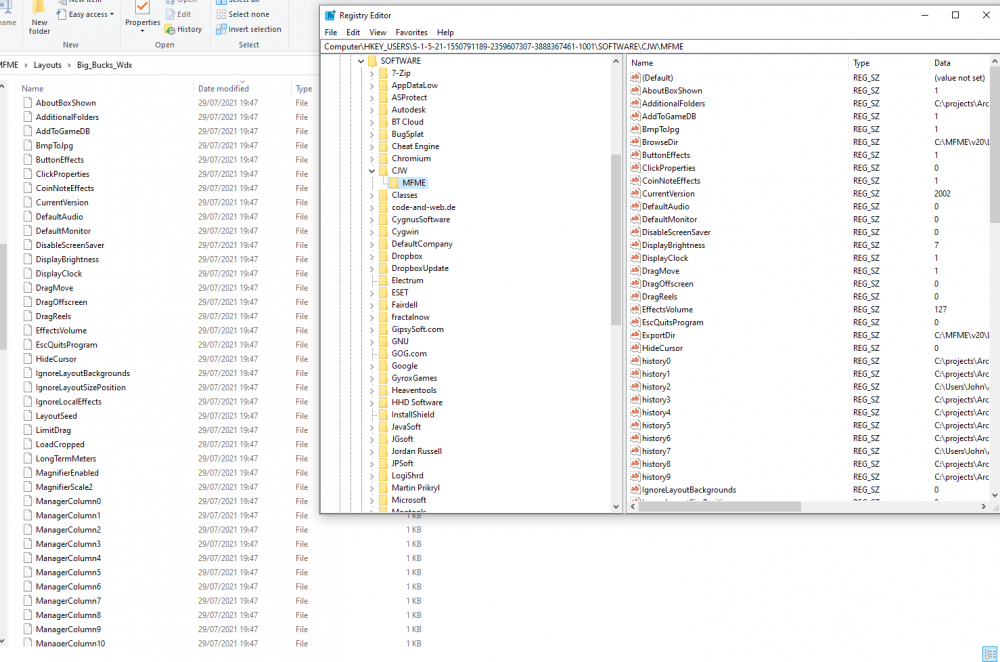Select the DragOffscreen registry value
1000x662 pixels.
pyautogui.click(x=667, y=284)
